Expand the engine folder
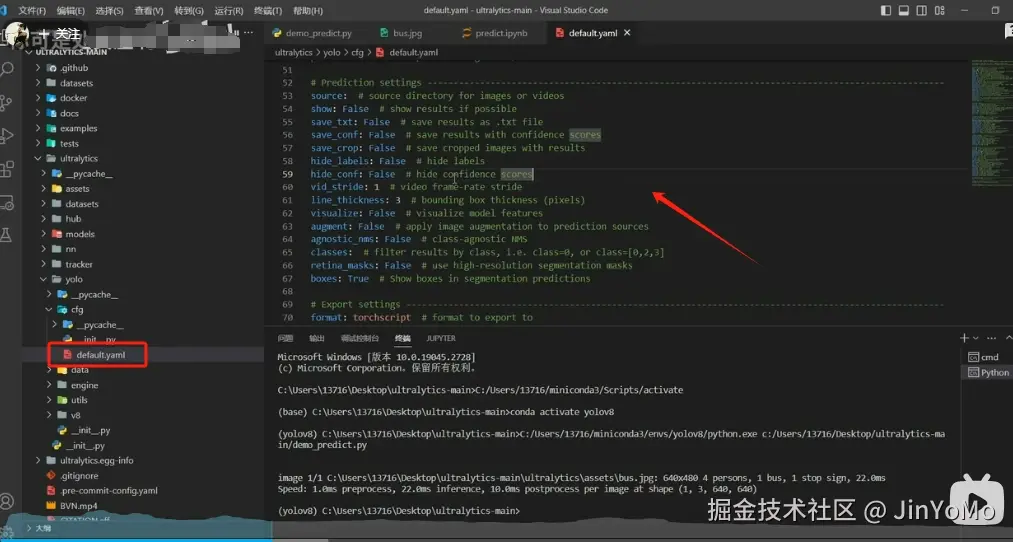The height and width of the screenshot is (542, 1013). pos(49,385)
